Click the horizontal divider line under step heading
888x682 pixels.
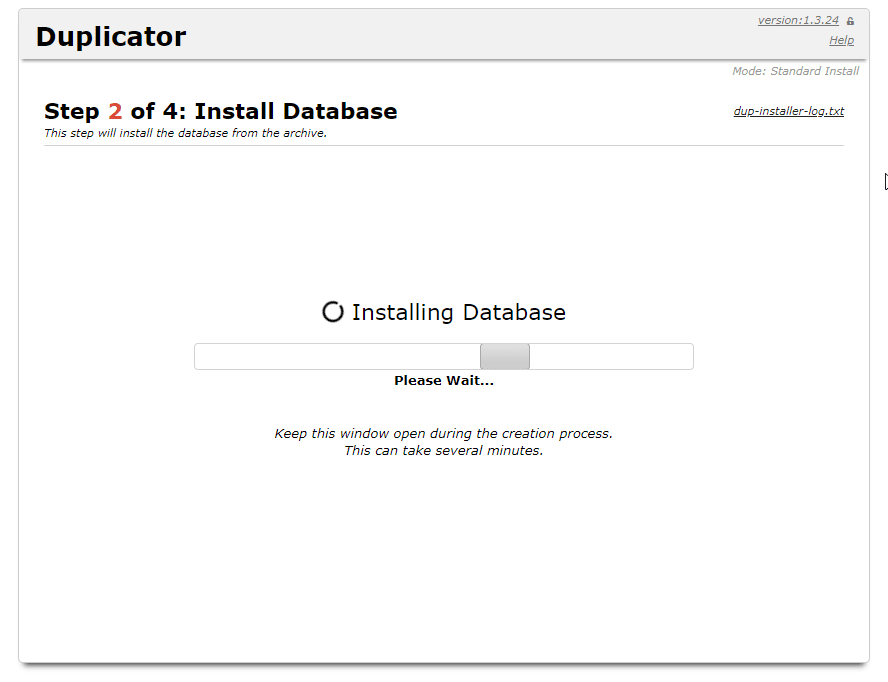point(443,145)
